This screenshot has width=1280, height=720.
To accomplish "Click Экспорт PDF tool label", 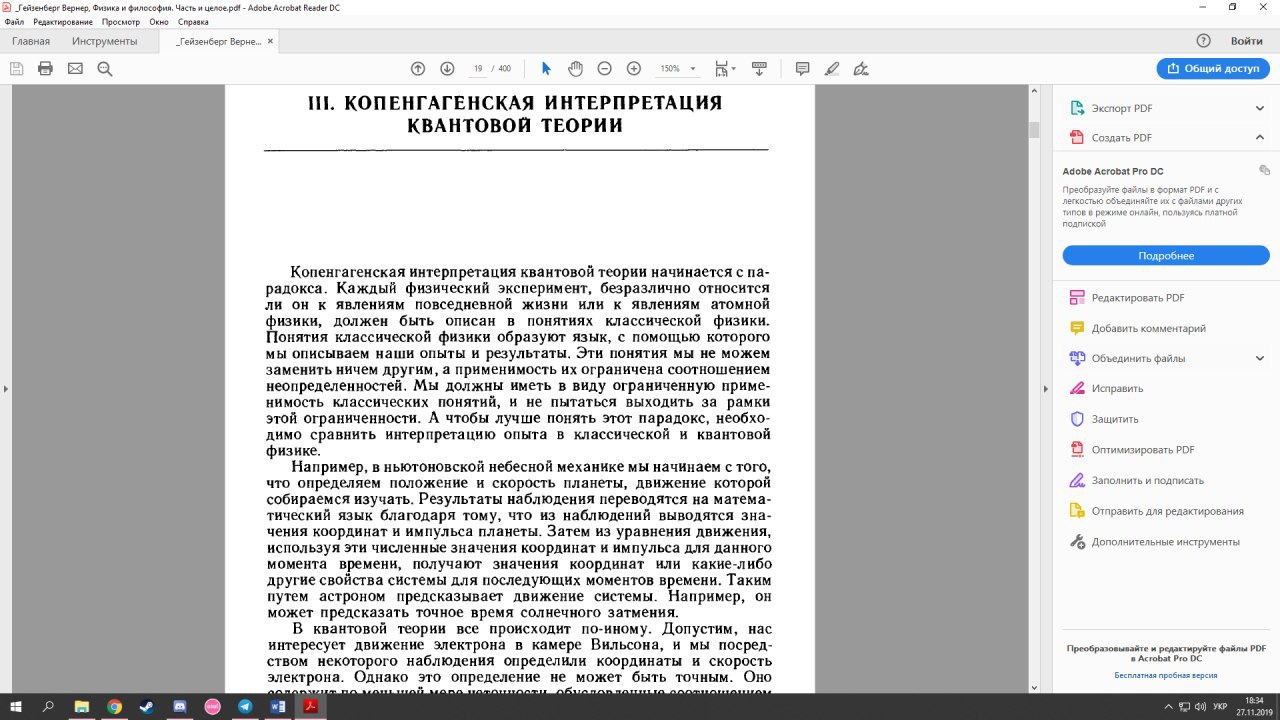I will click(1122, 108).
